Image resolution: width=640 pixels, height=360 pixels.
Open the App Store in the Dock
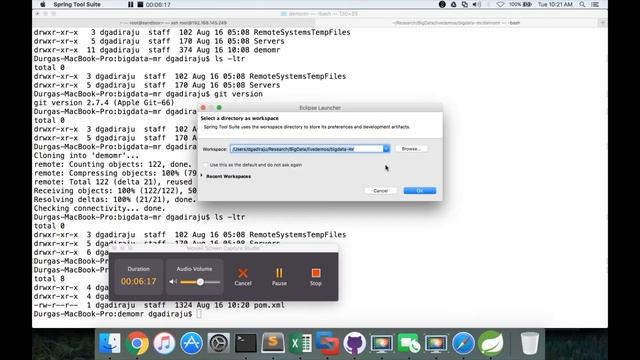pos(191,343)
